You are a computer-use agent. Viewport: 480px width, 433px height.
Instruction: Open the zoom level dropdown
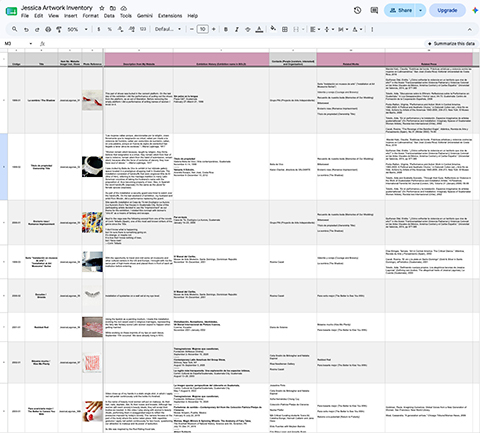(x=77, y=29)
